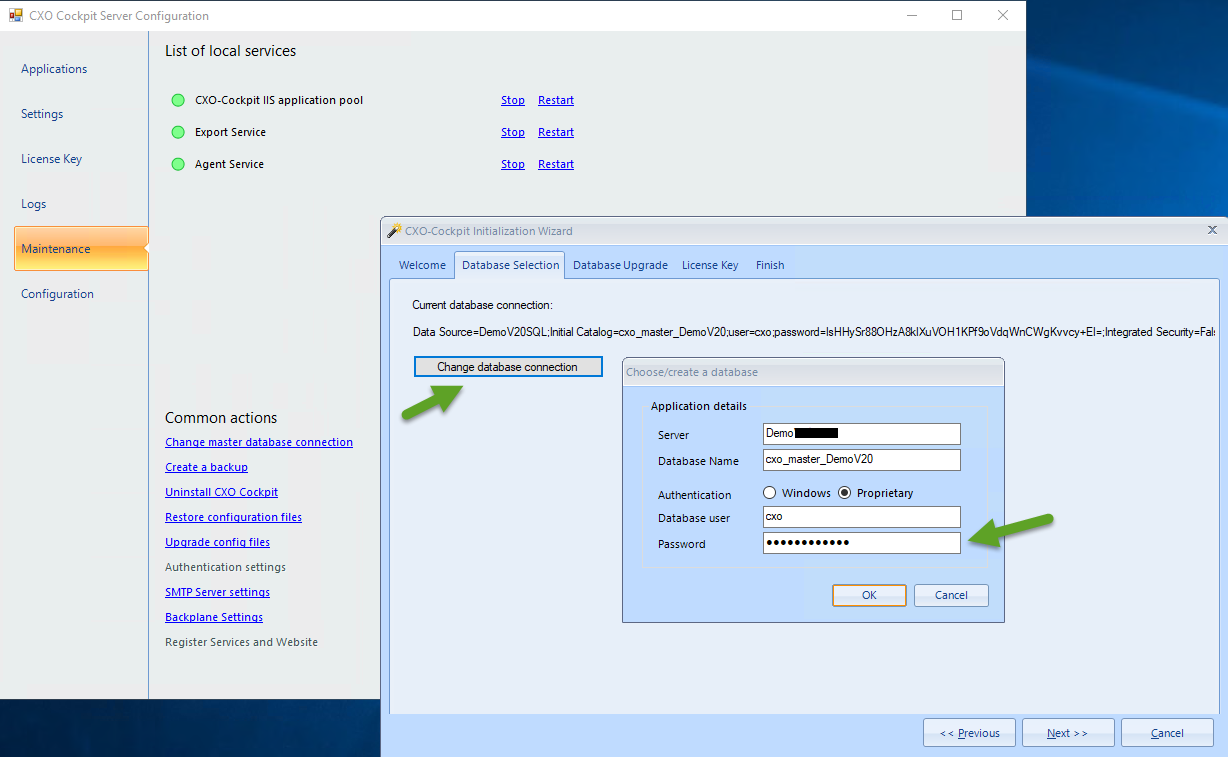Maximize the Server Configuration window
The image size is (1228, 757).
point(957,15)
